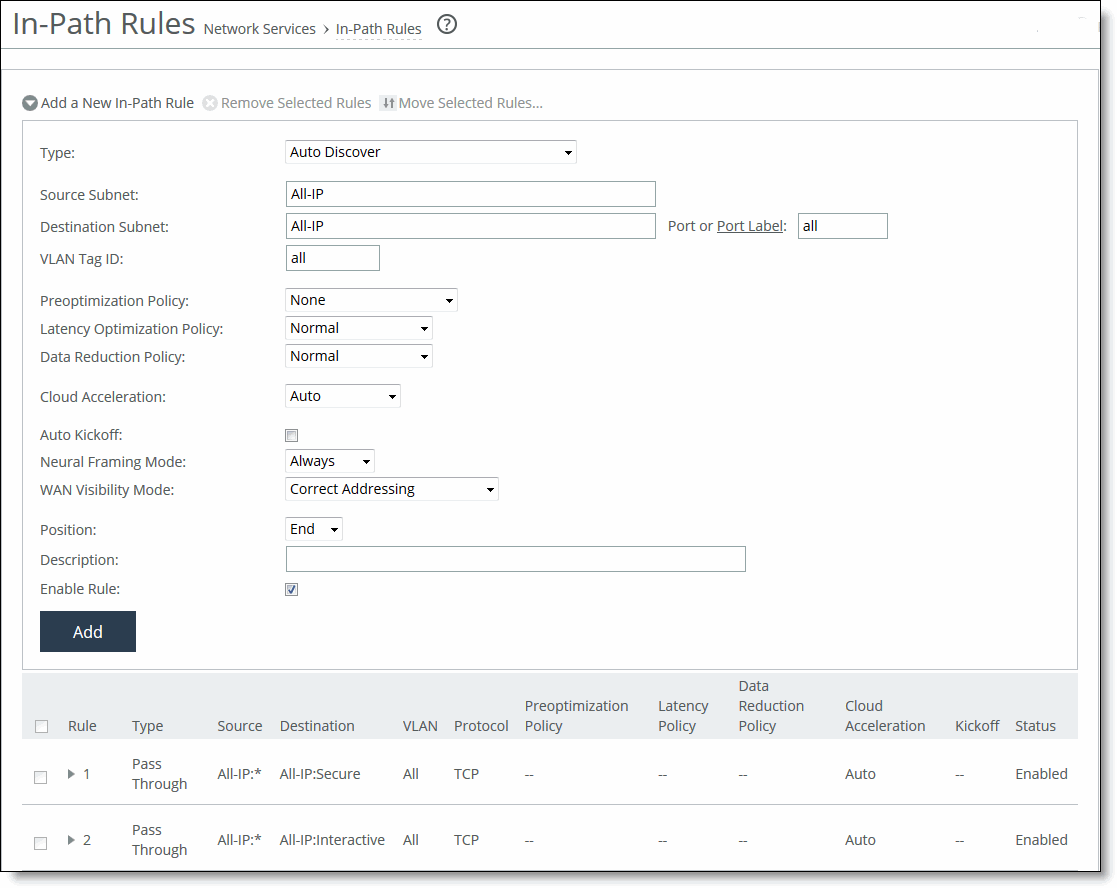Open the Position dropdown set to End
The height and width of the screenshot is (888, 1117).
pyautogui.click(x=331, y=529)
